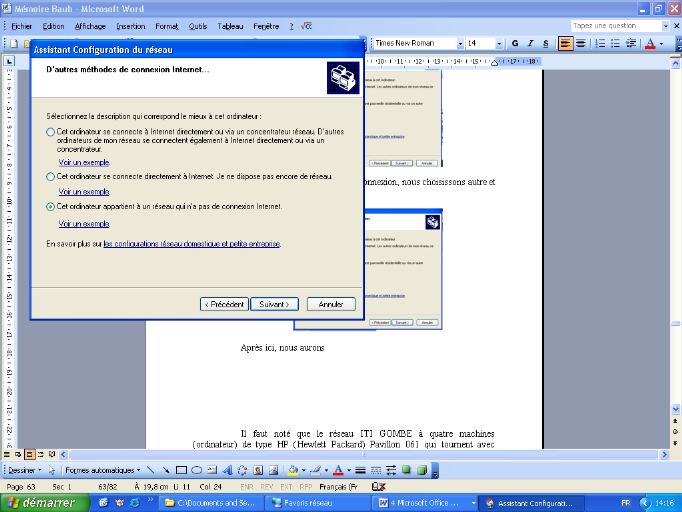Expand the Tapez une question dropdown
Screen dimensions: 682x512
click(665, 26)
